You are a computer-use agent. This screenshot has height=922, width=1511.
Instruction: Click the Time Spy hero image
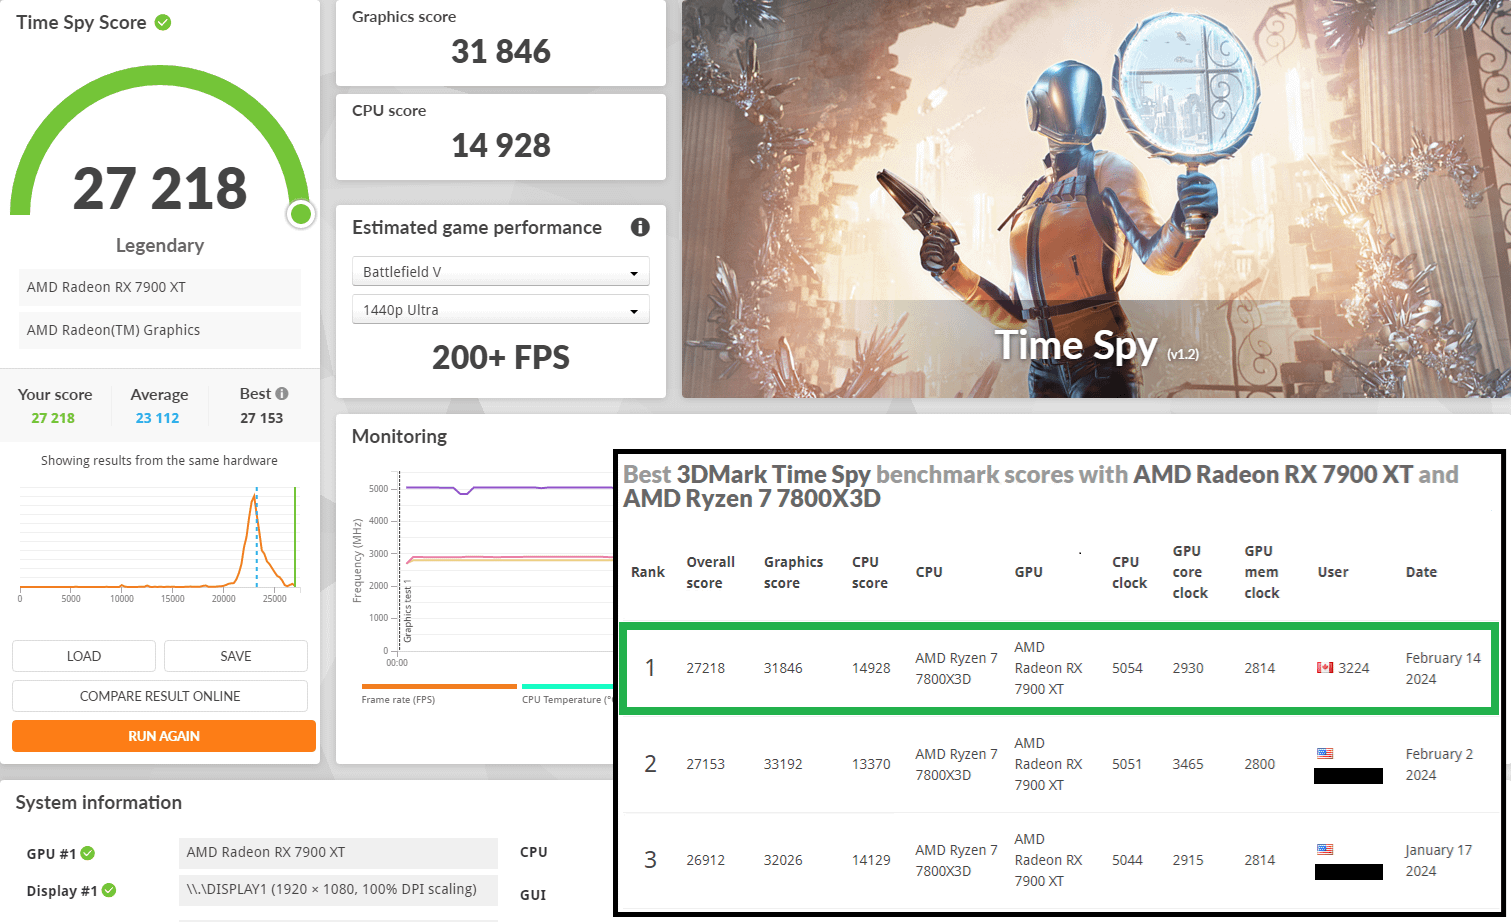coord(1096,199)
